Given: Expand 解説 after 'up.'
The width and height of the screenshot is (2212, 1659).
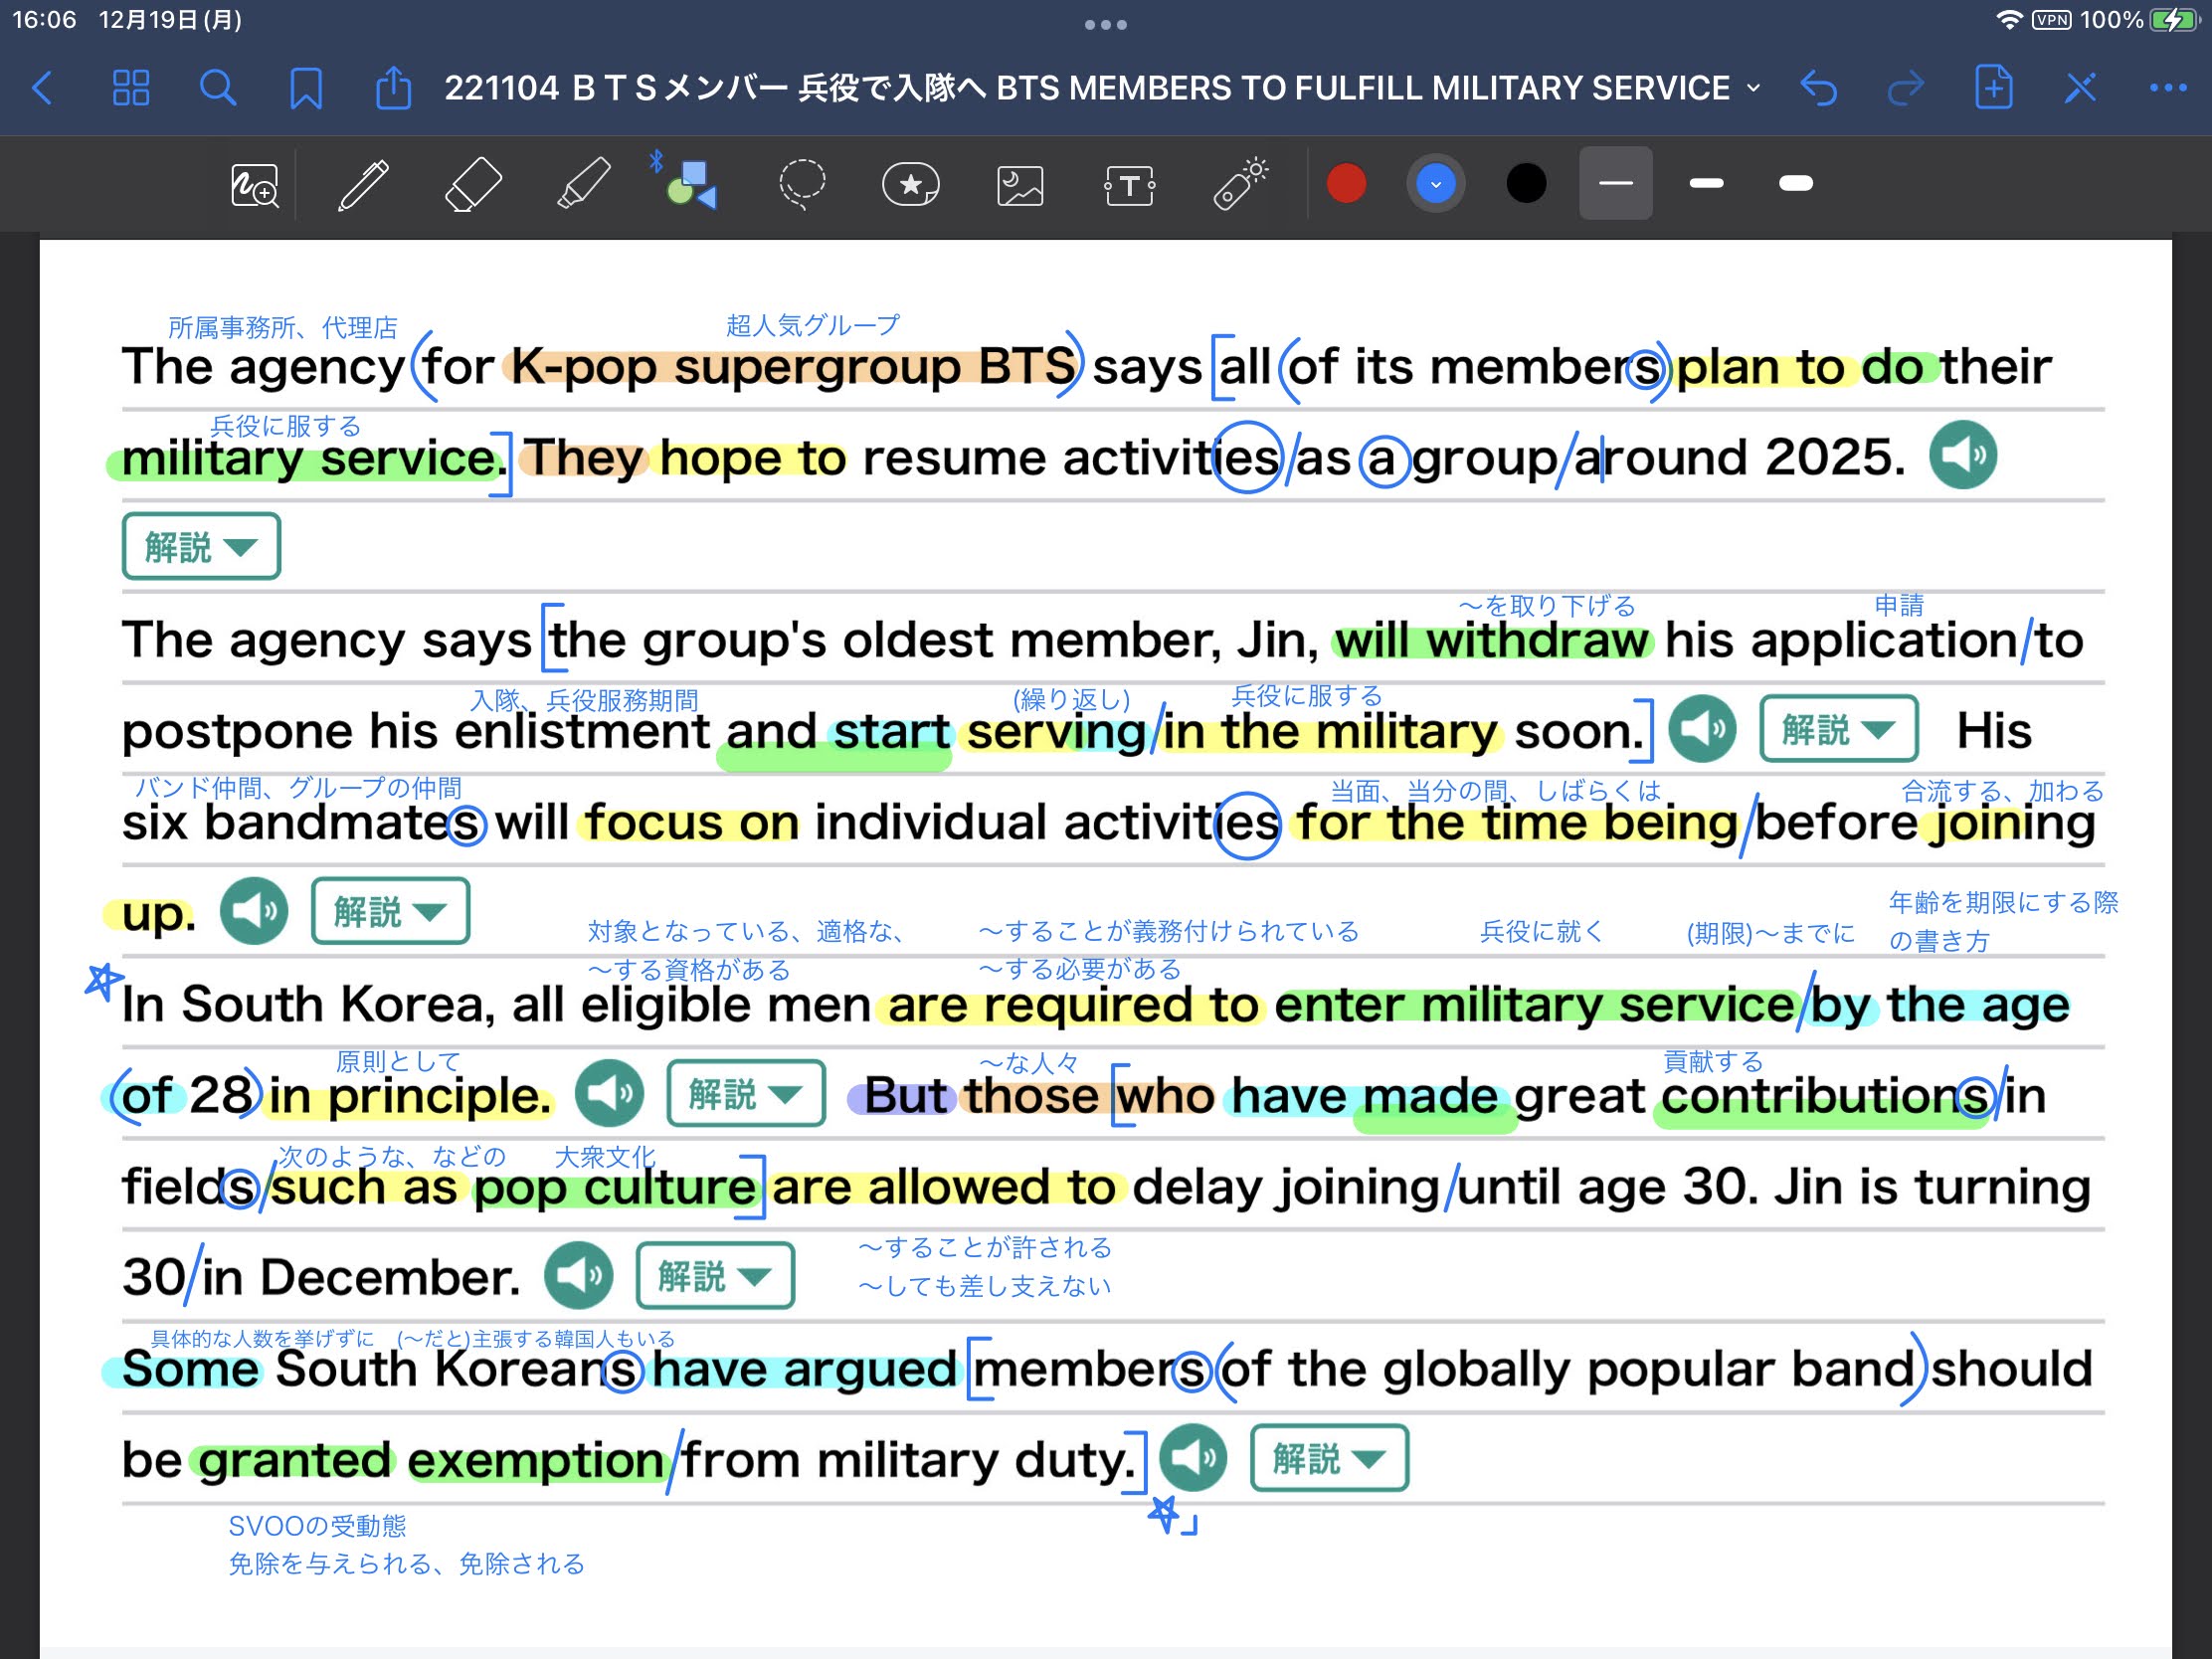Looking at the screenshot, I should (x=390, y=911).
